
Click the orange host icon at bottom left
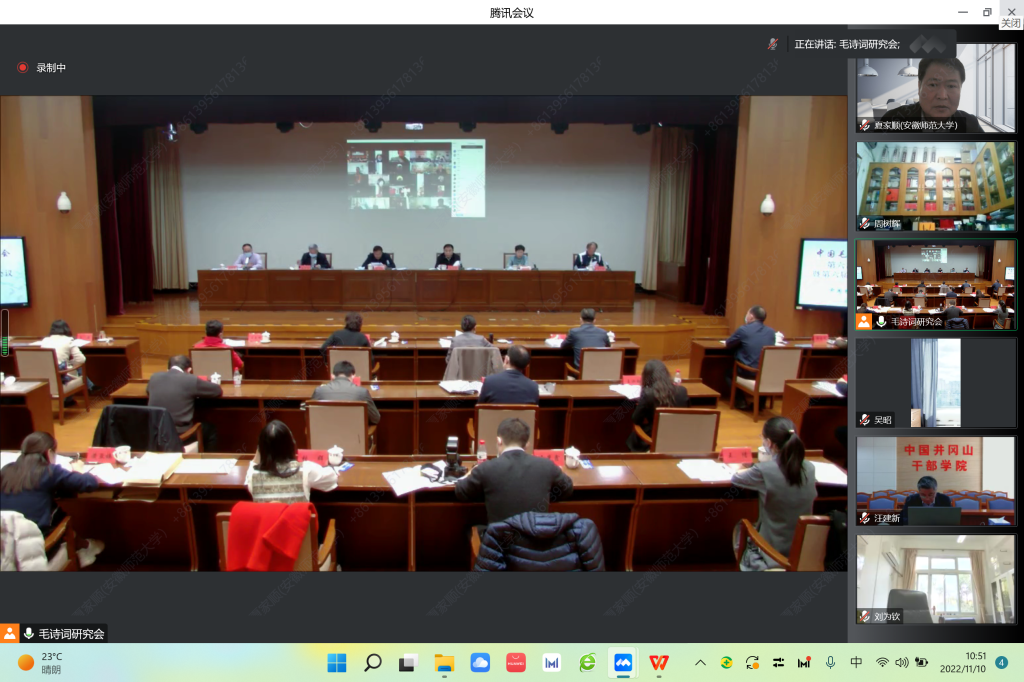pyautogui.click(x=10, y=633)
